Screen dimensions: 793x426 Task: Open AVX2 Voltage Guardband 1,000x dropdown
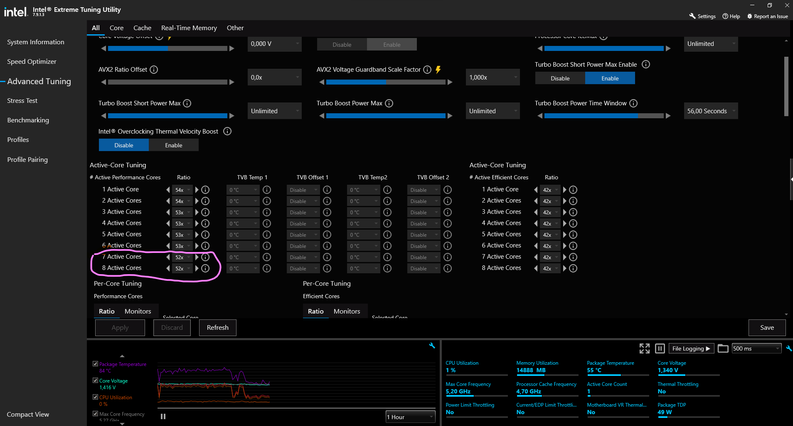493,77
